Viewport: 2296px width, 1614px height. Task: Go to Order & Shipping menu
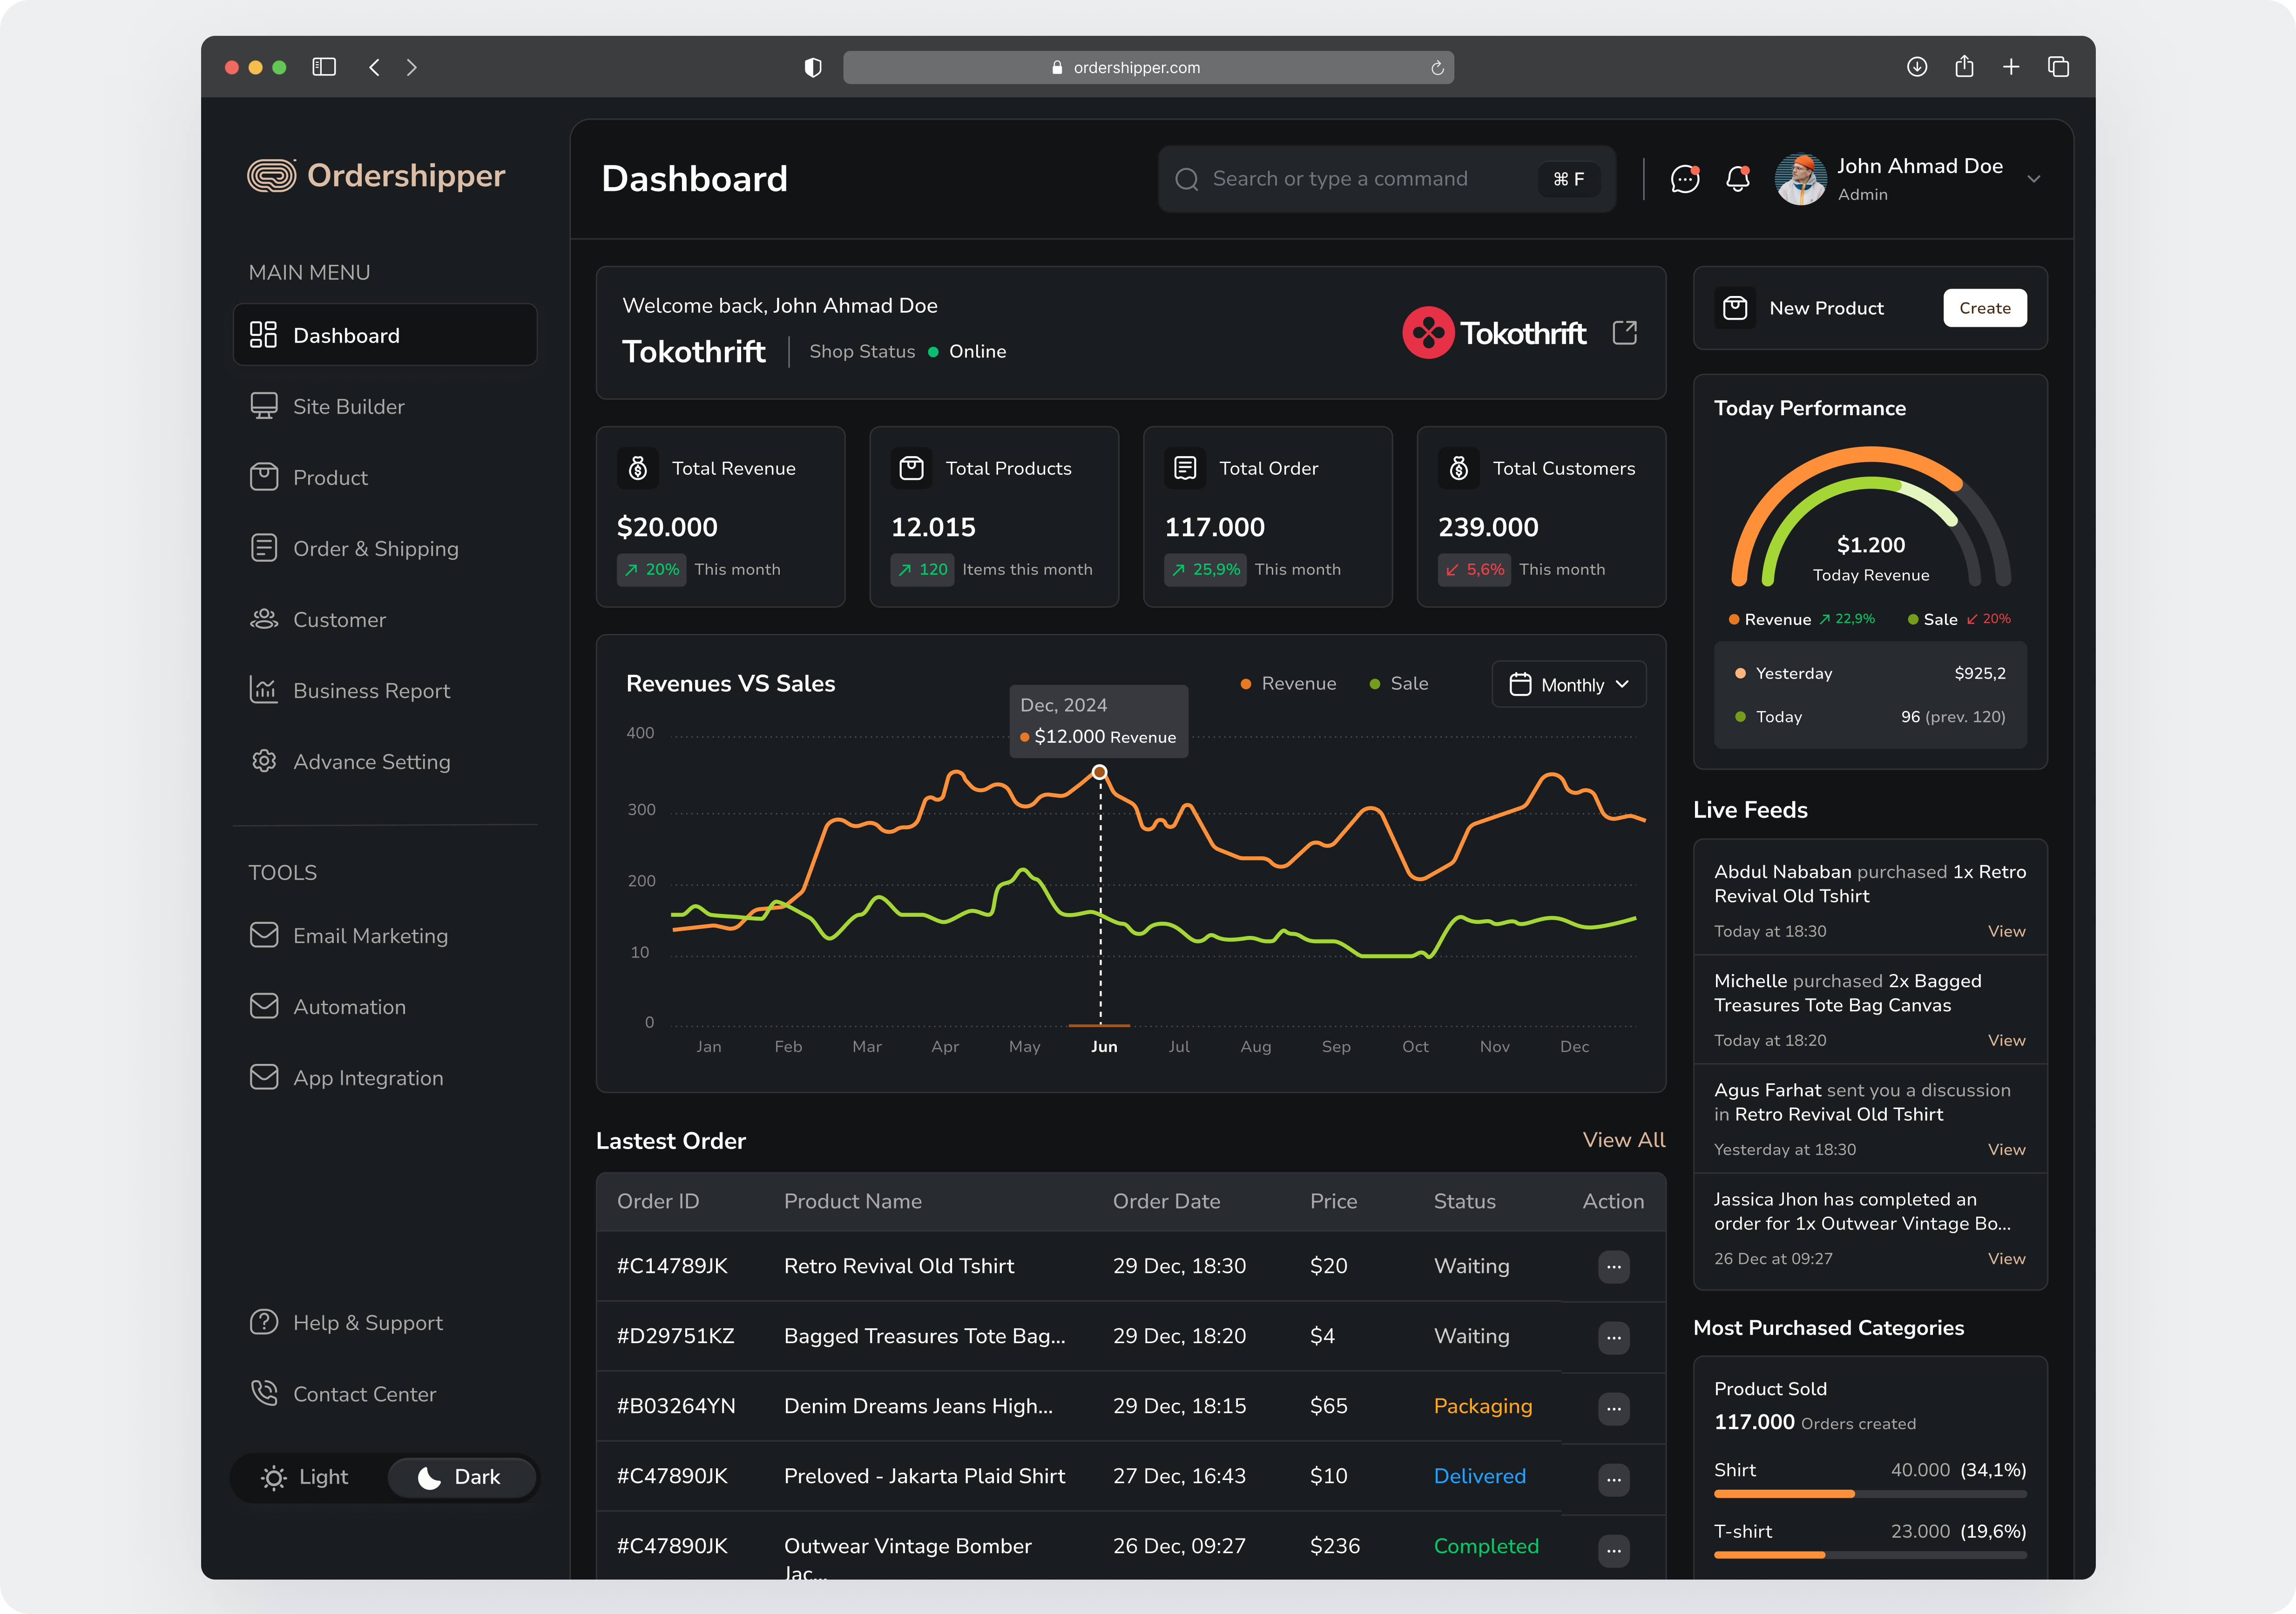pos(375,549)
